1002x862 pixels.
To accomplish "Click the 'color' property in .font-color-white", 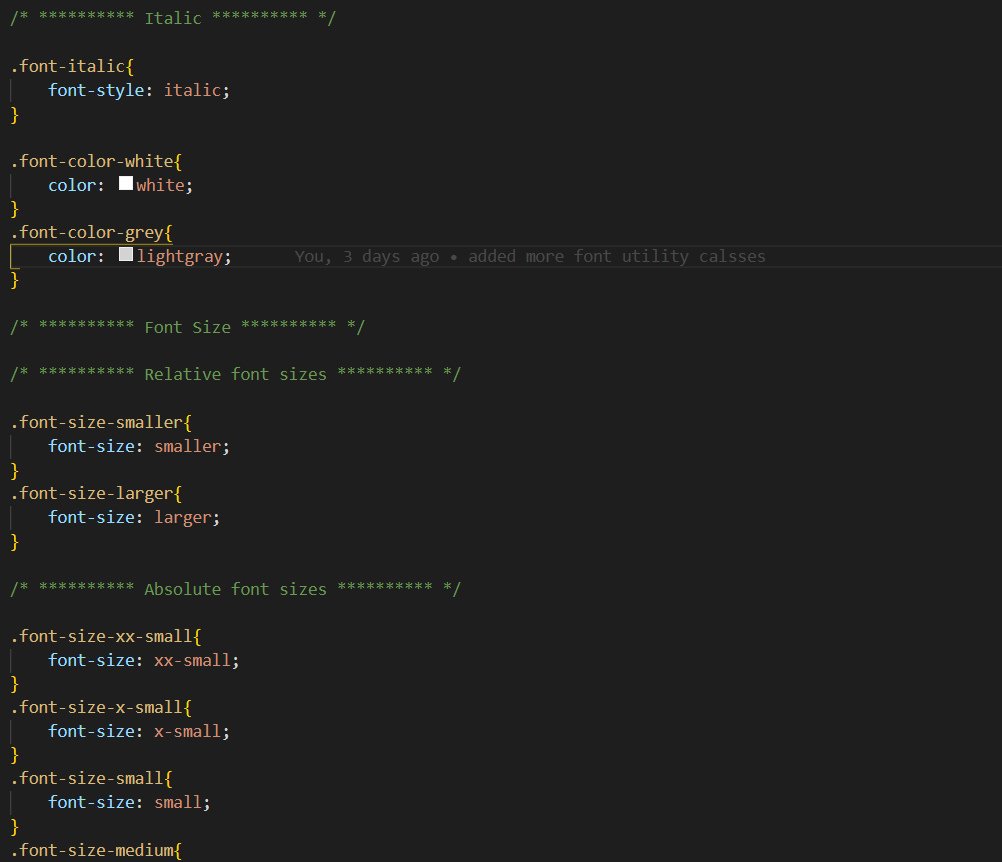I will pos(72,185).
